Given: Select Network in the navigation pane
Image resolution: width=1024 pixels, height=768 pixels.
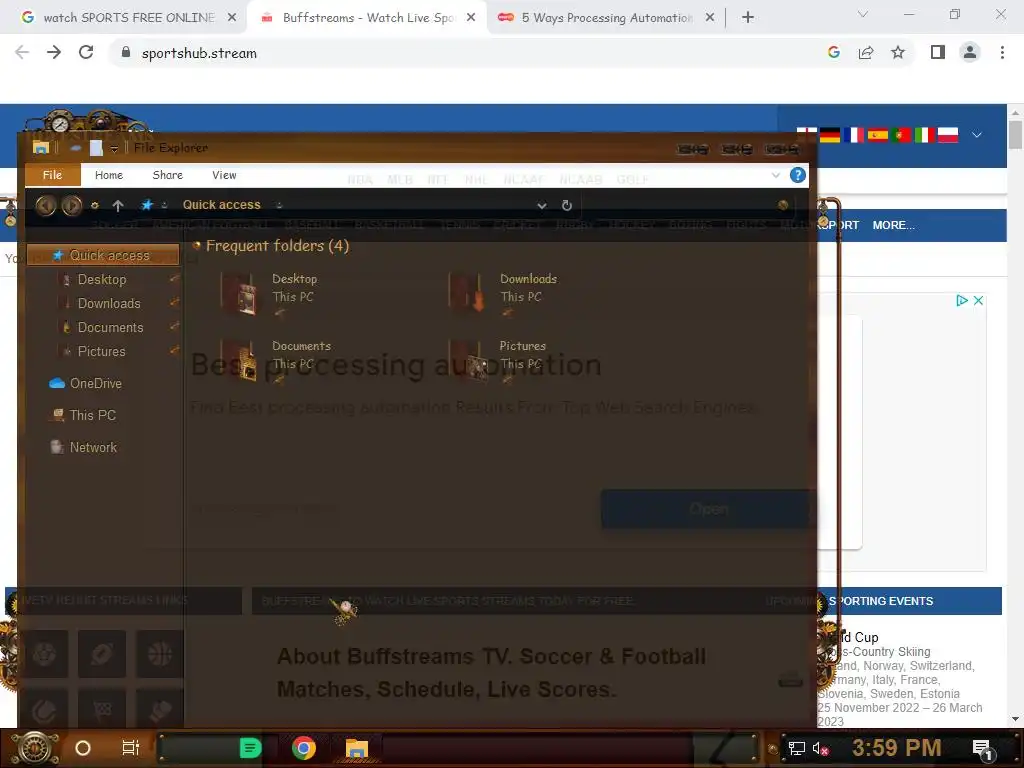Looking at the screenshot, I should (x=84, y=447).
